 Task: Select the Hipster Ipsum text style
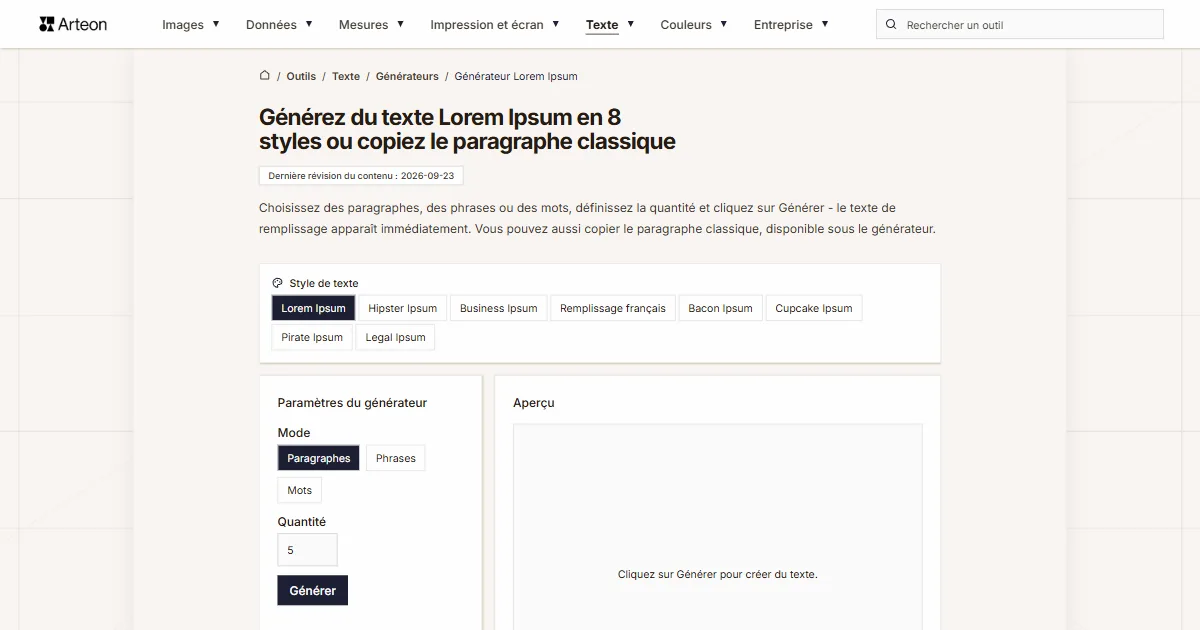coord(403,308)
